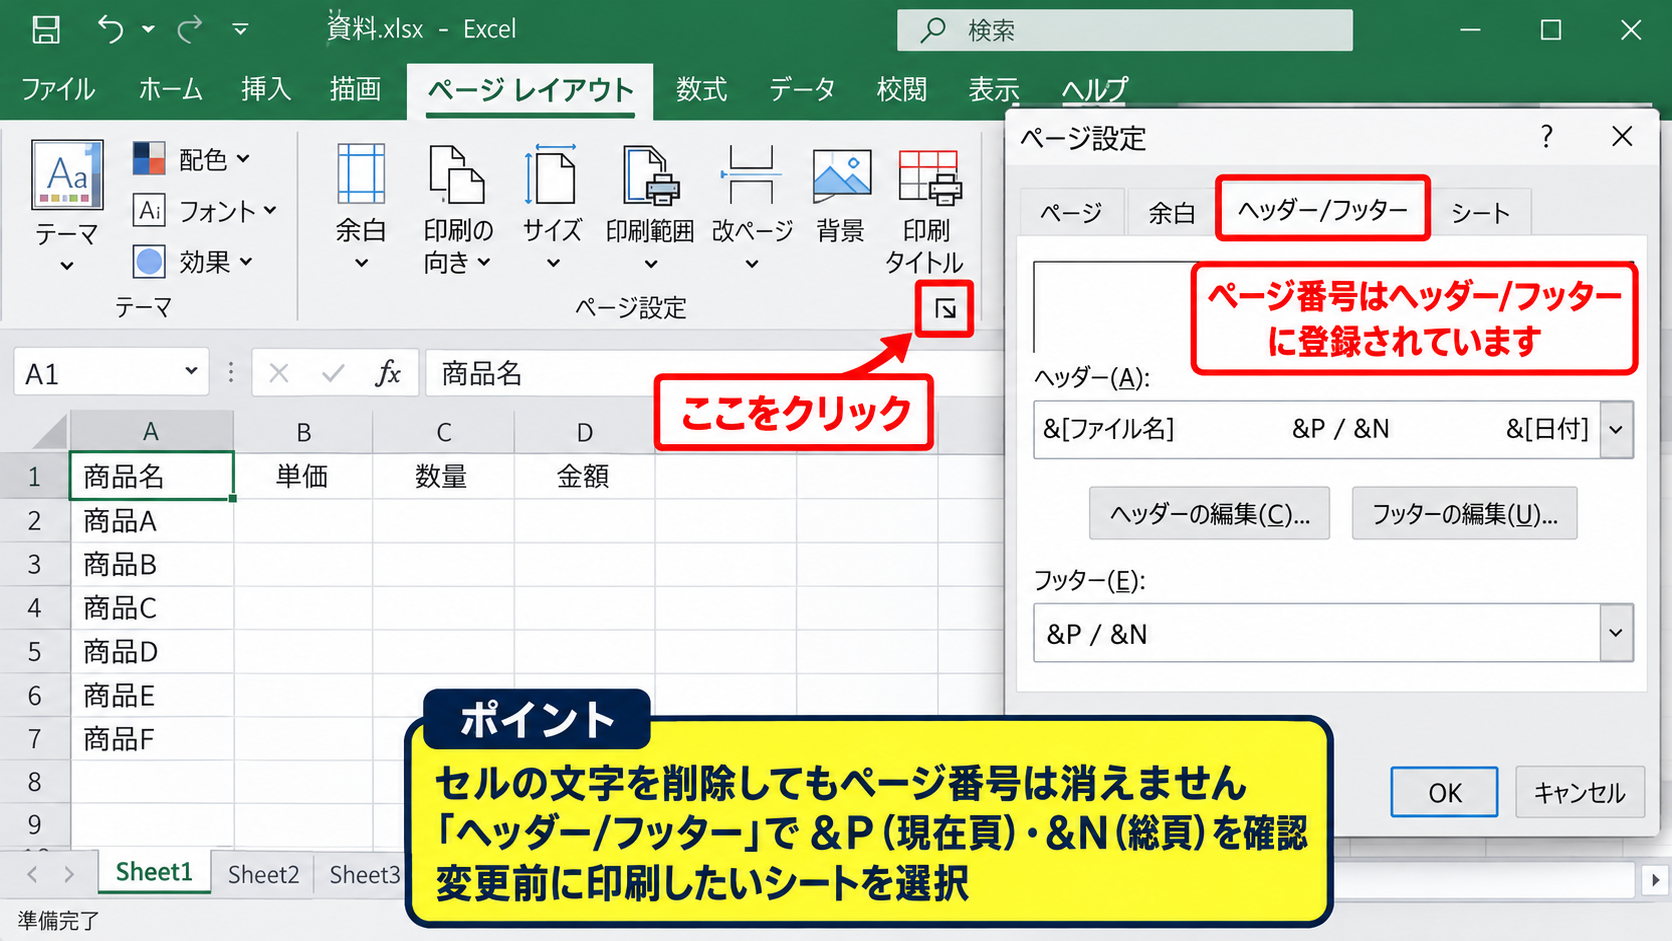Open the ページ tab in ページ設定 dialog

point(1071,212)
